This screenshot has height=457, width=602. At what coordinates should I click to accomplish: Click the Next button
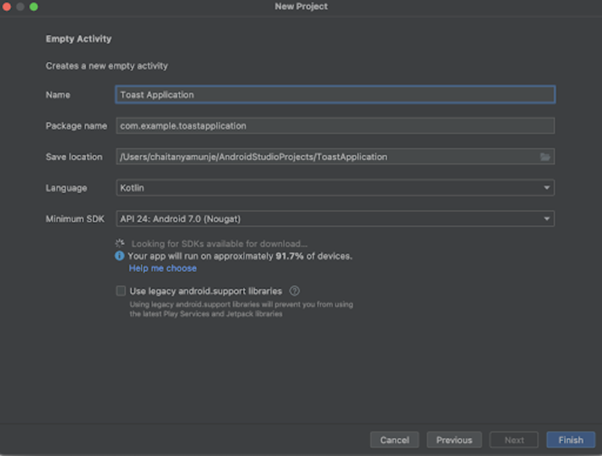(513, 440)
